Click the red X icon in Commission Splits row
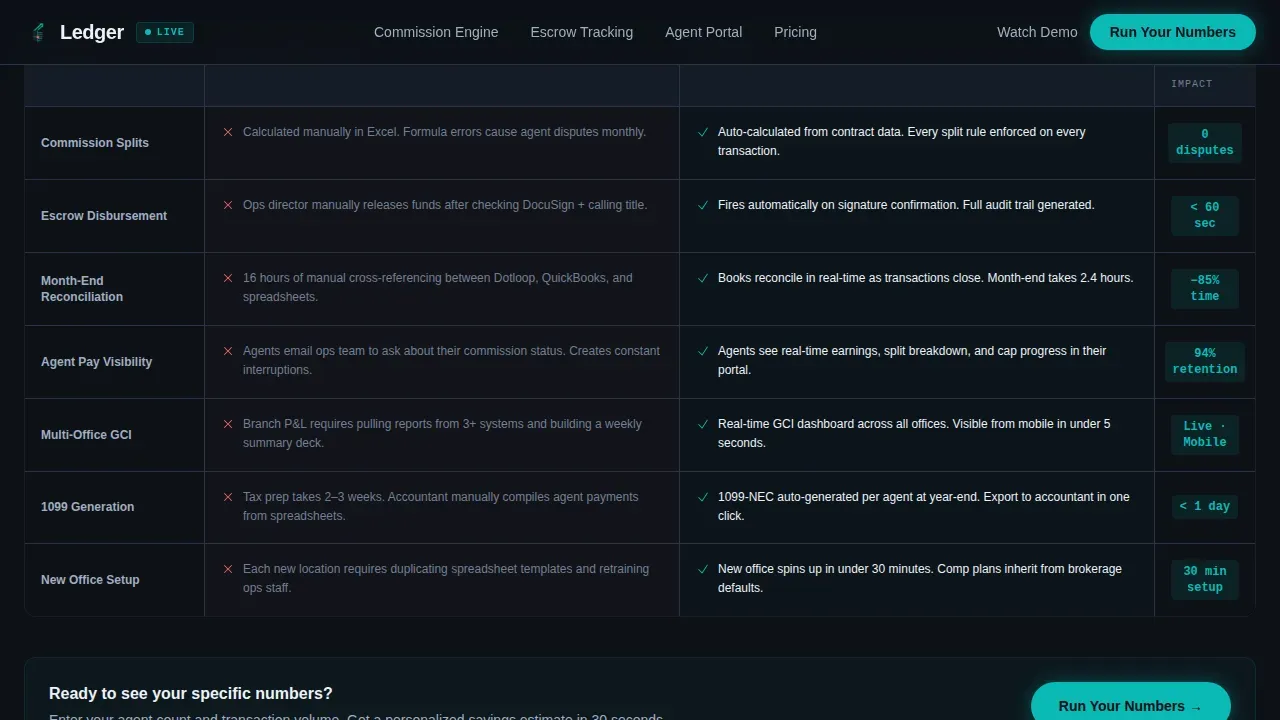This screenshot has width=1280, height=720. click(228, 132)
